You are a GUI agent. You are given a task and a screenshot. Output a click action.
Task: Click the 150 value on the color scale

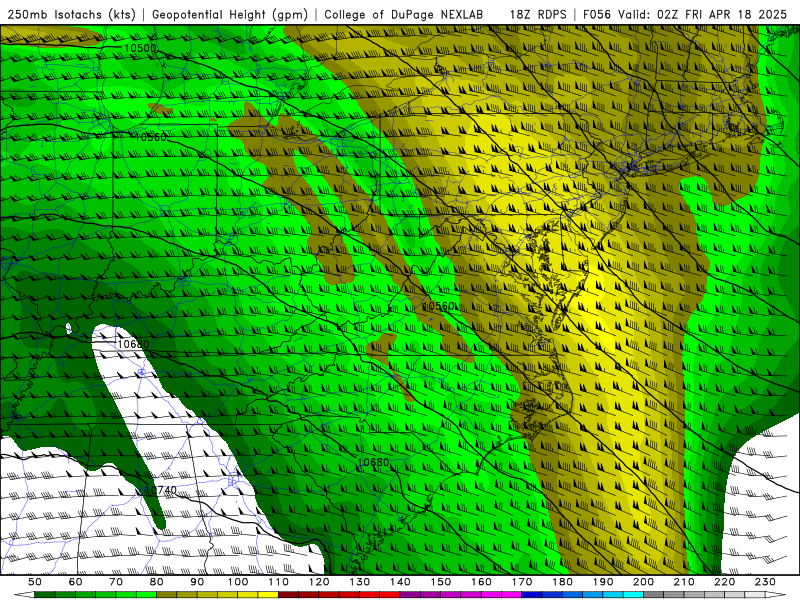pyautogui.click(x=441, y=582)
